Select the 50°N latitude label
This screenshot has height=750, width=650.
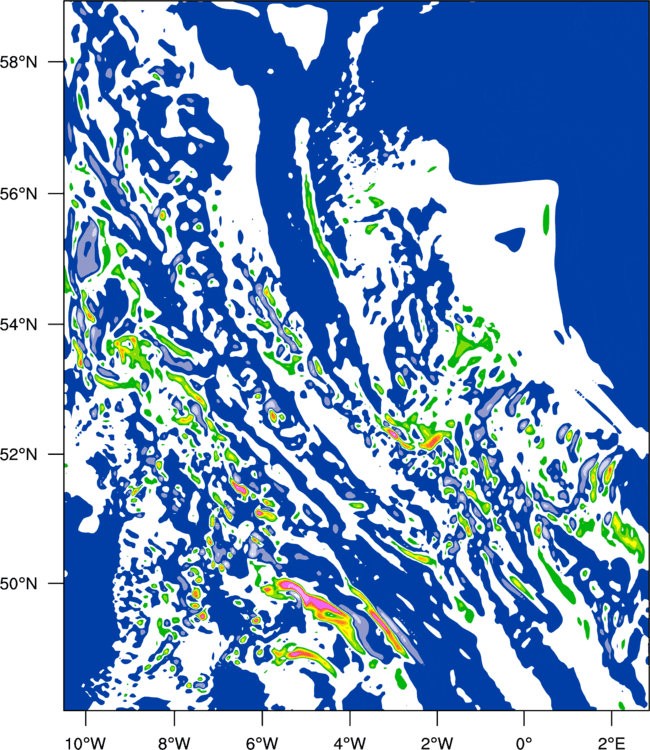[19, 584]
